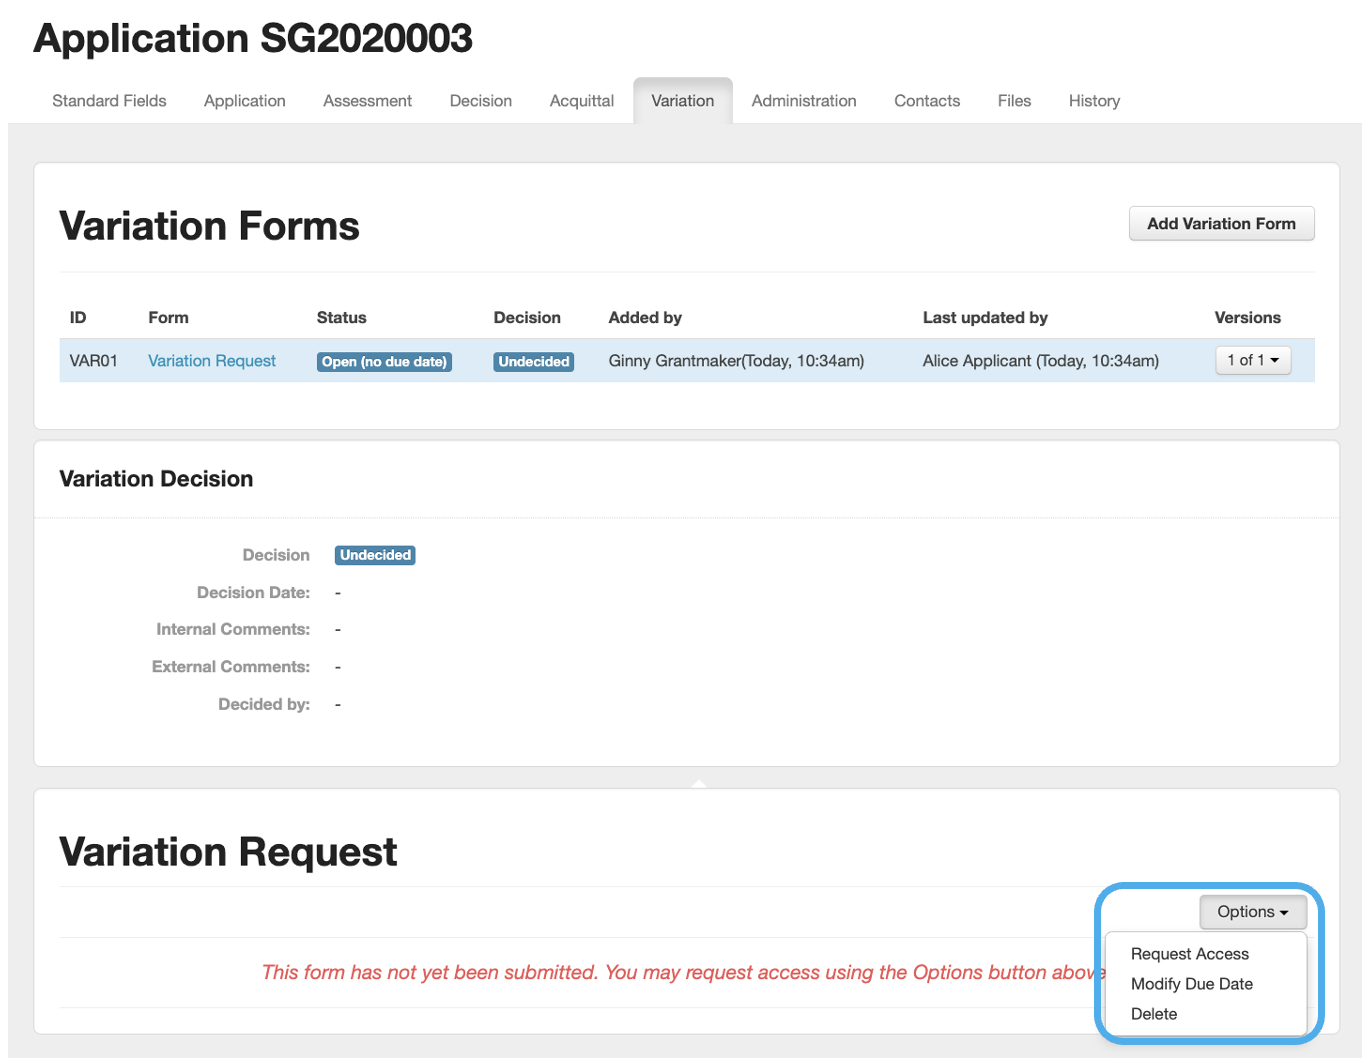The image size is (1366, 1058).
Task: Select the Acquittal tab
Action: [581, 101]
